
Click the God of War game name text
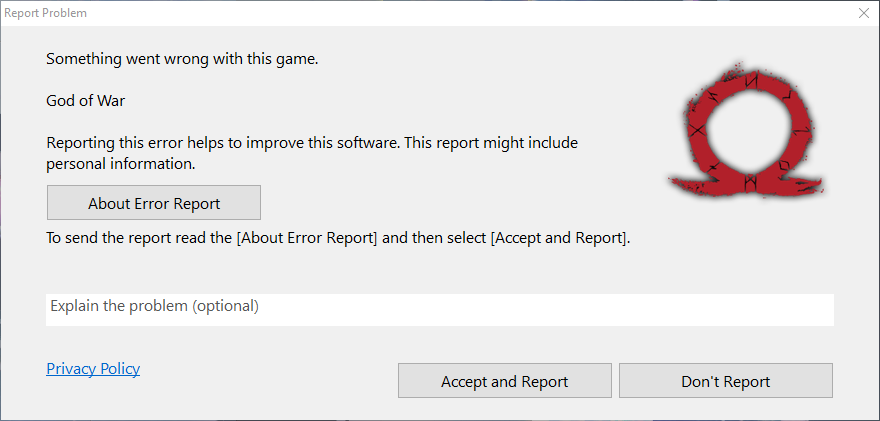pos(85,101)
